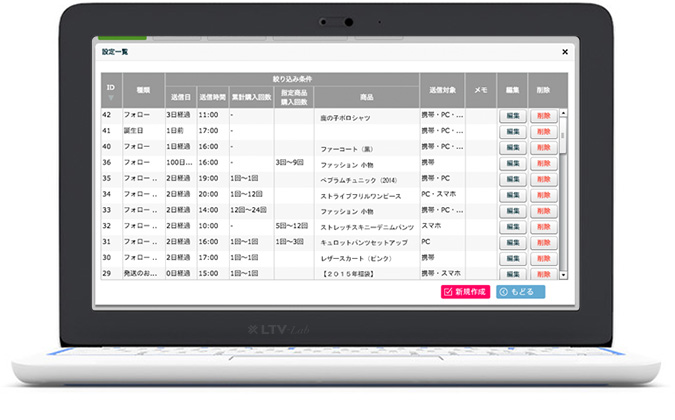Edit row ID 34
The width and height of the screenshot is (675, 420).
[x=513, y=195]
